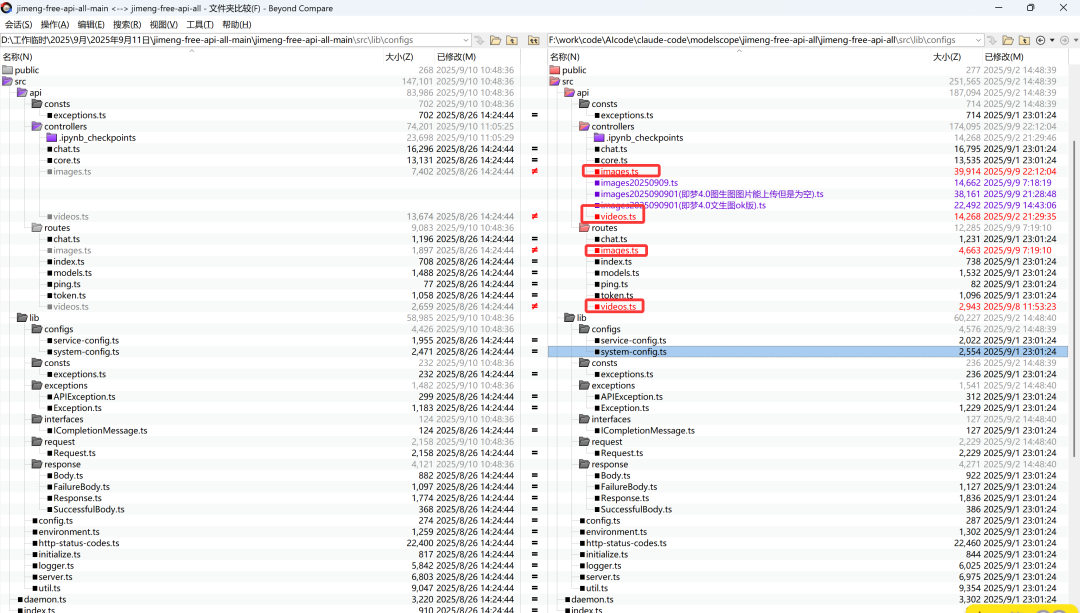Collapse the routes folder in left pane
The height and width of the screenshot is (613, 1080).
(x=37, y=227)
